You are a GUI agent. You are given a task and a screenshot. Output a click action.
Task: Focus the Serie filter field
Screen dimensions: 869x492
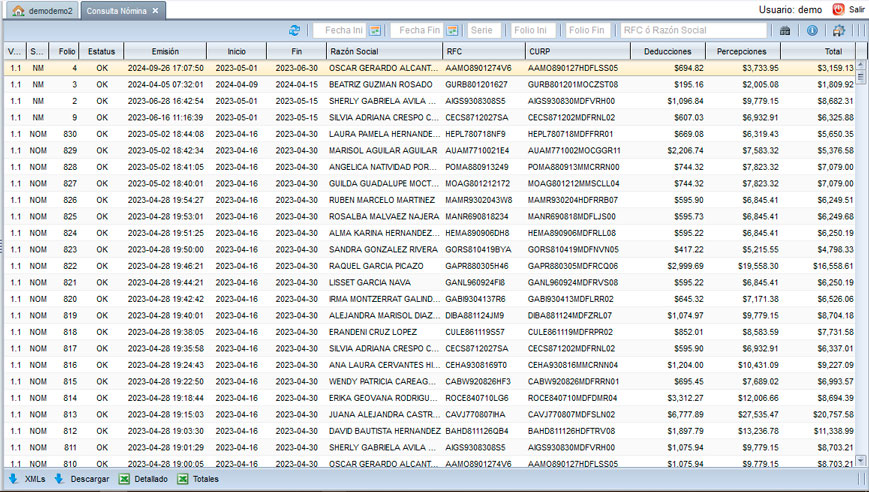484,30
